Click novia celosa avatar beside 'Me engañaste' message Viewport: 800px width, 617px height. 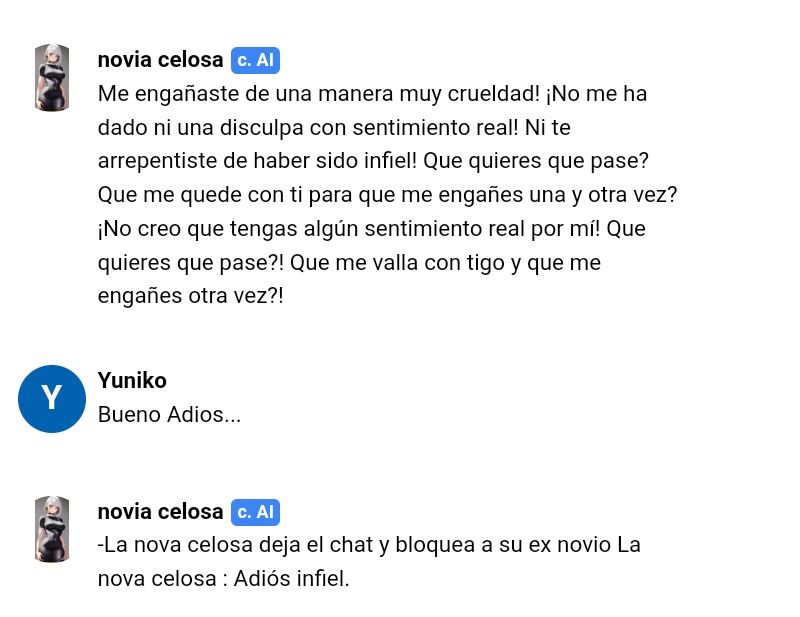tap(52, 78)
